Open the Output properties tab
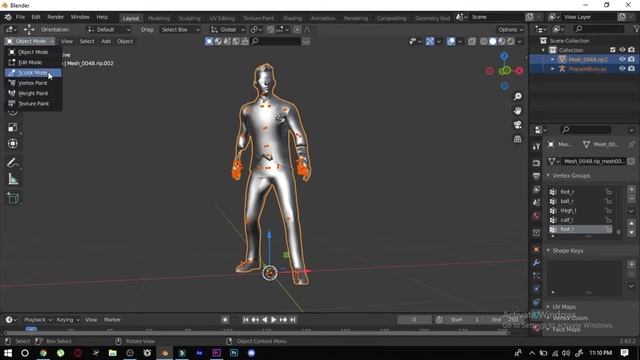This screenshot has width=640, height=360. pyautogui.click(x=536, y=176)
